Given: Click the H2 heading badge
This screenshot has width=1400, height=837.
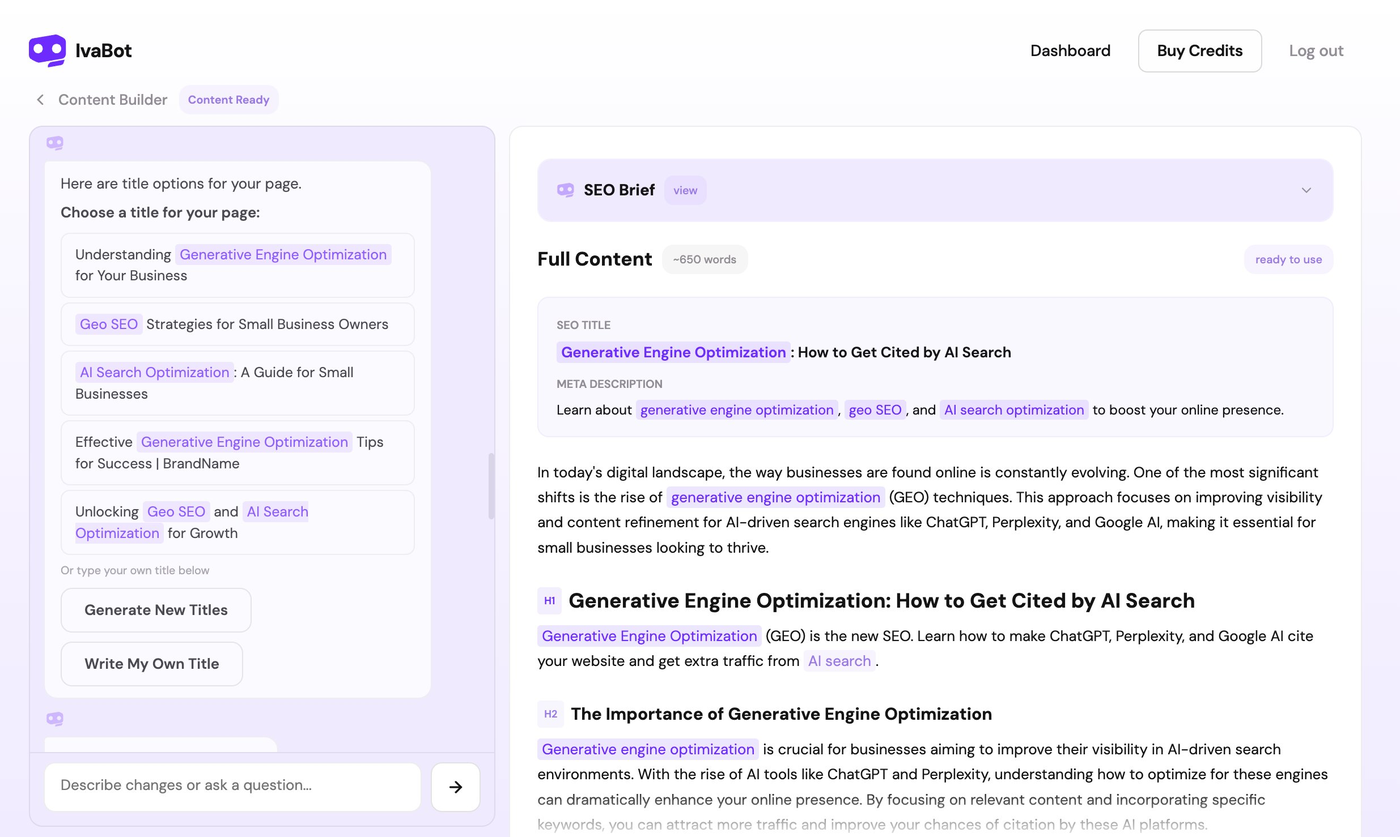Looking at the screenshot, I should coord(550,714).
